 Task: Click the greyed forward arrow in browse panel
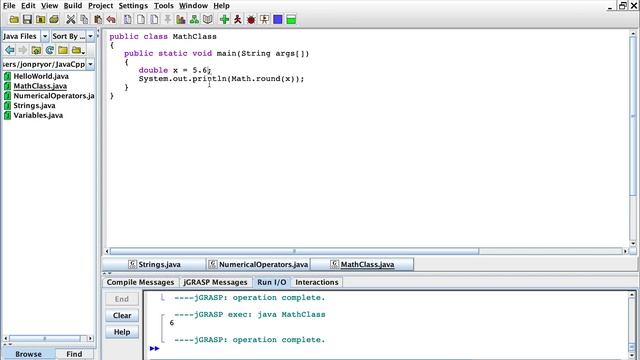point(23,50)
